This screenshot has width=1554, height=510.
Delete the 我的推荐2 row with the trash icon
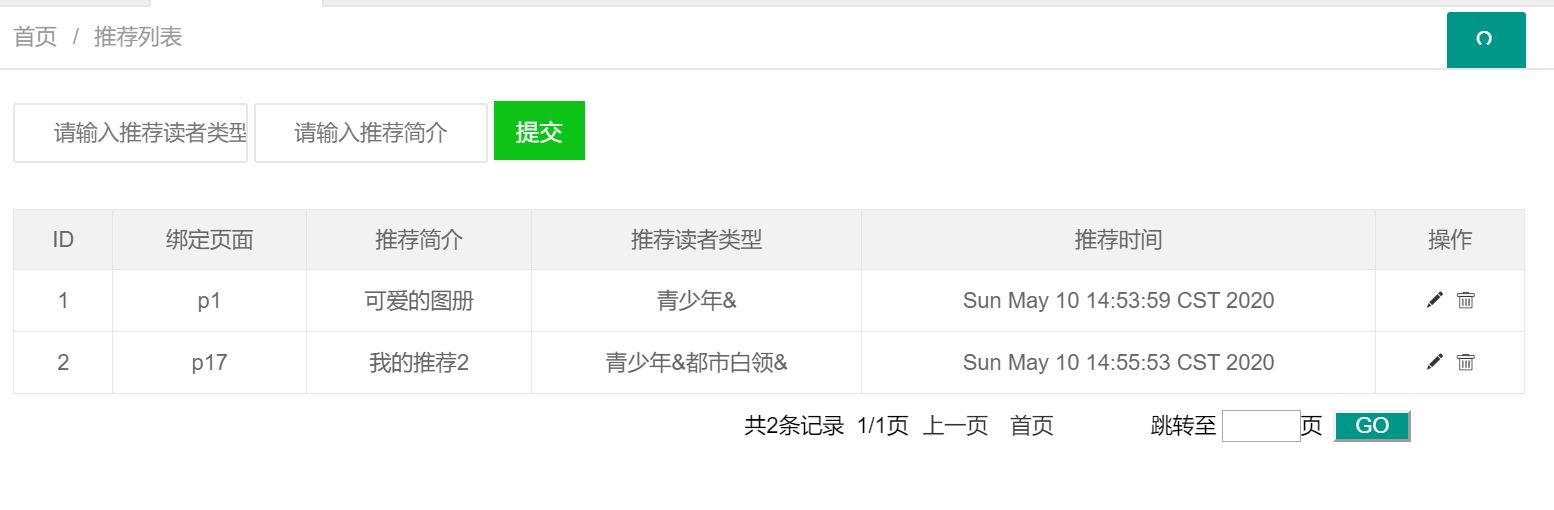[1466, 362]
